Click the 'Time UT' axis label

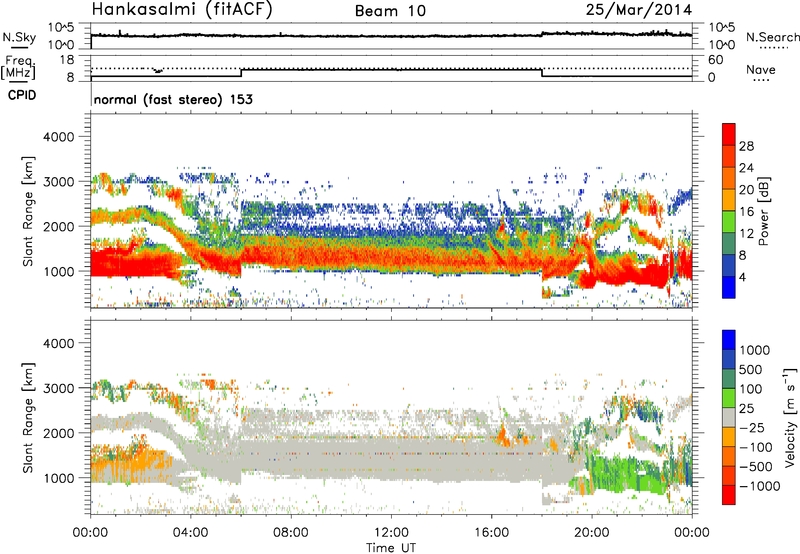[x=391, y=548]
